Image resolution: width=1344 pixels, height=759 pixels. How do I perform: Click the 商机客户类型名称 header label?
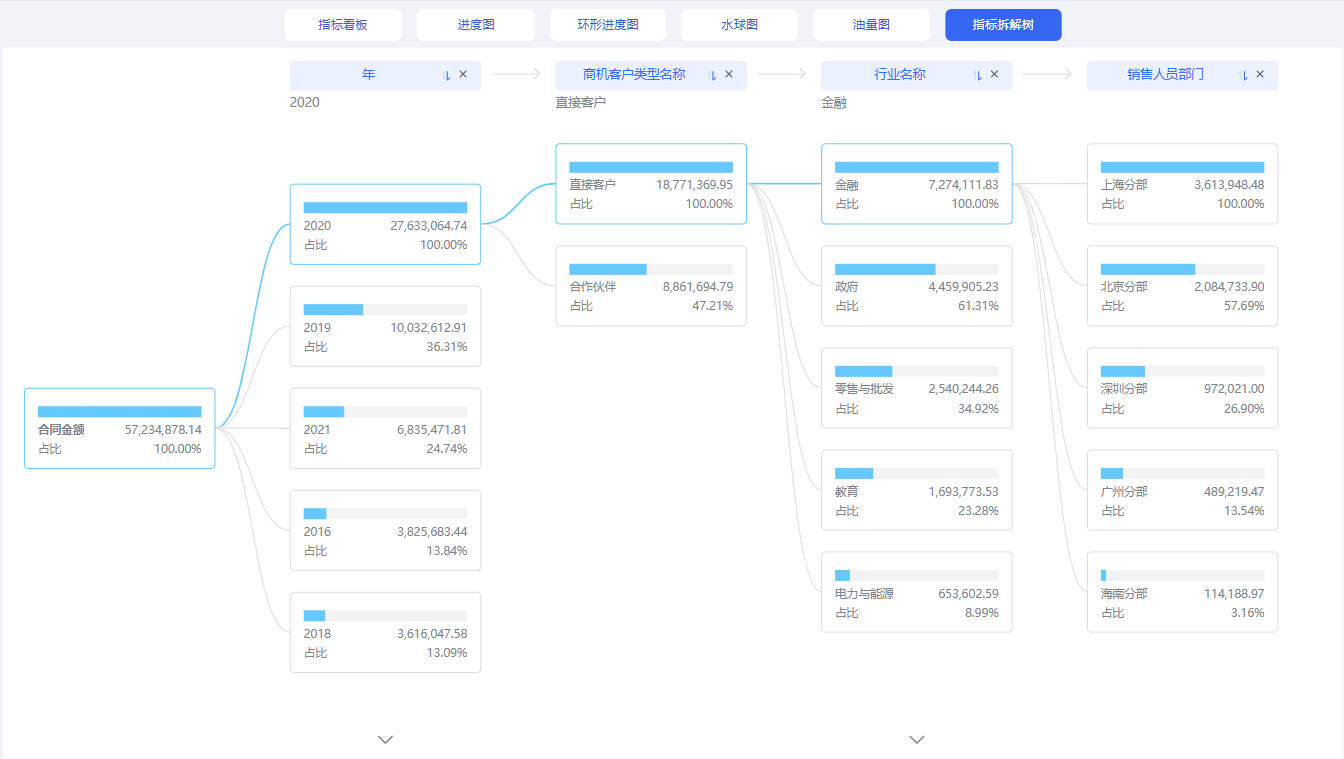click(635, 75)
